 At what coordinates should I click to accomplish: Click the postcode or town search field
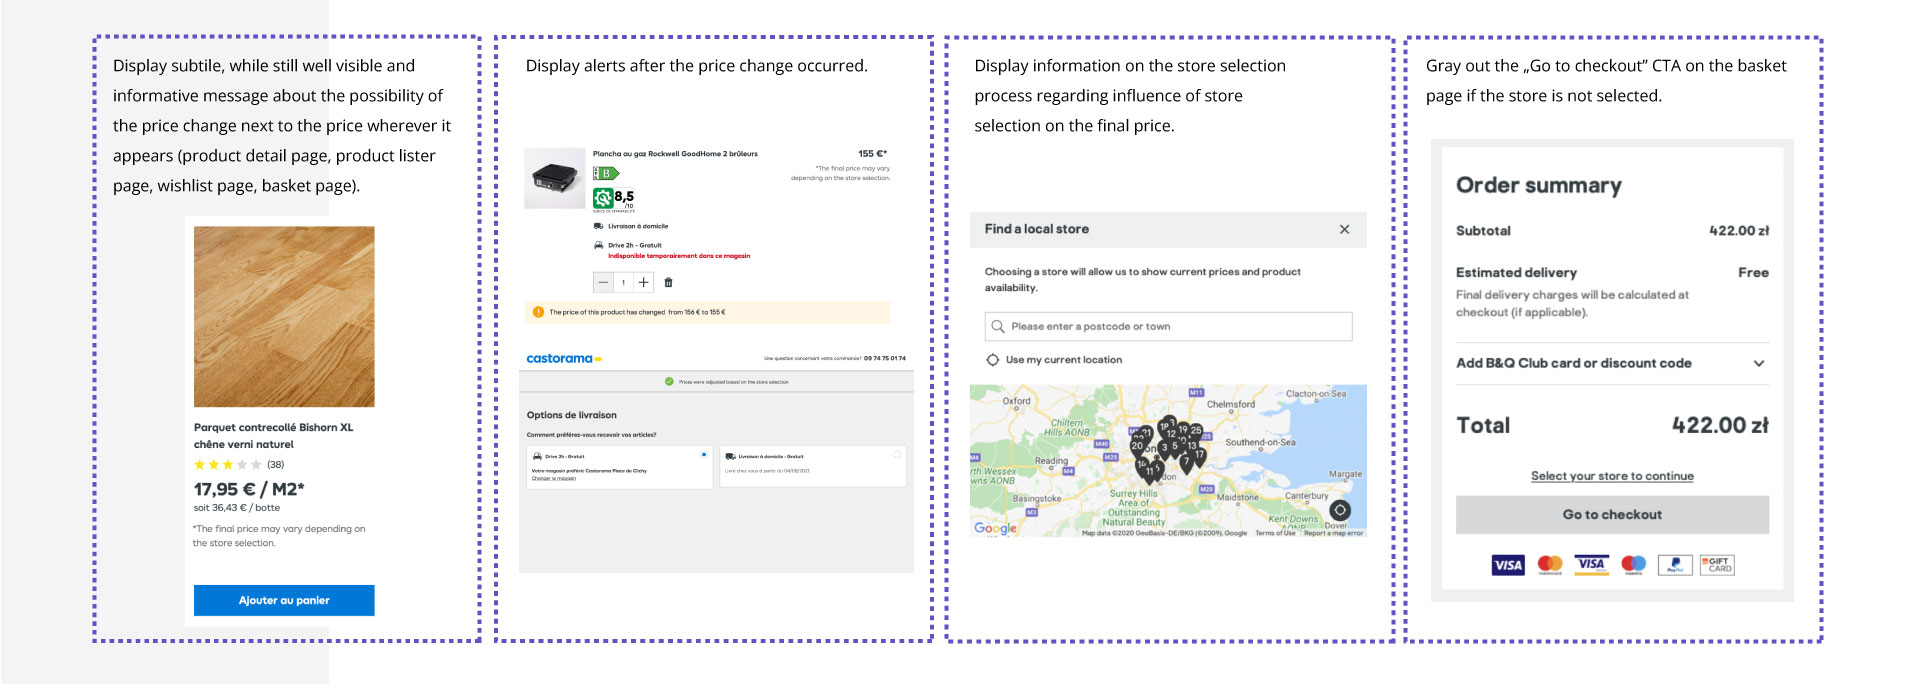(x=1168, y=326)
